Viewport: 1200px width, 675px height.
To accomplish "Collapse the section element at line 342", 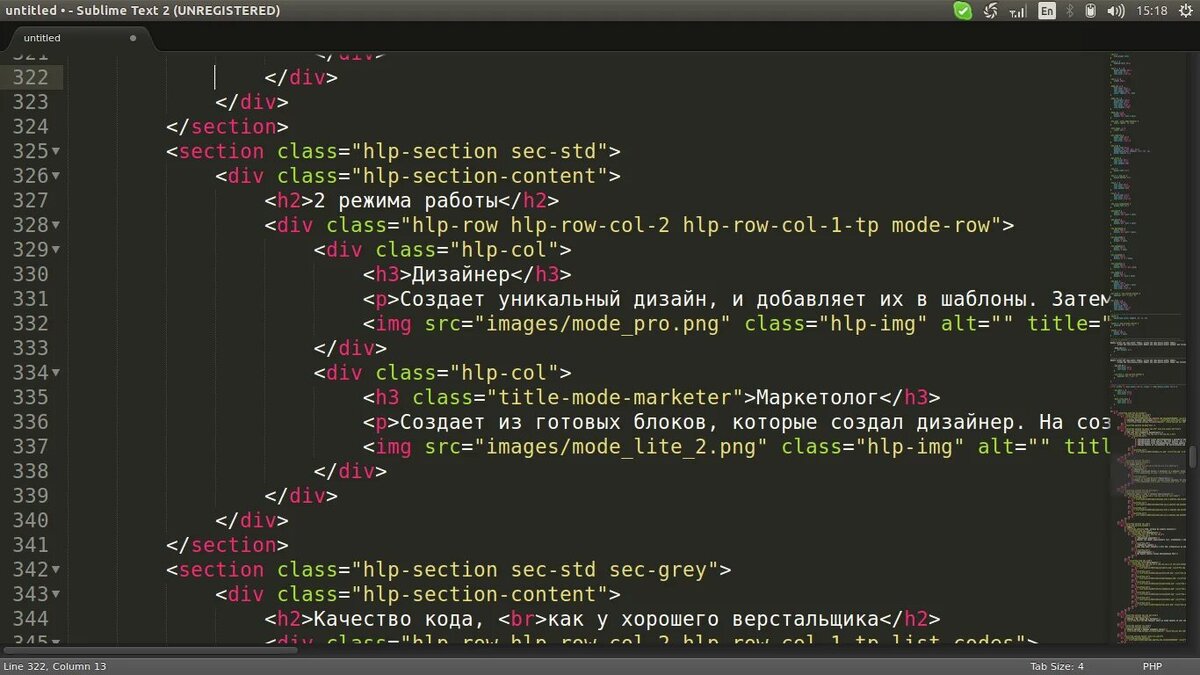I will tap(56, 570).
